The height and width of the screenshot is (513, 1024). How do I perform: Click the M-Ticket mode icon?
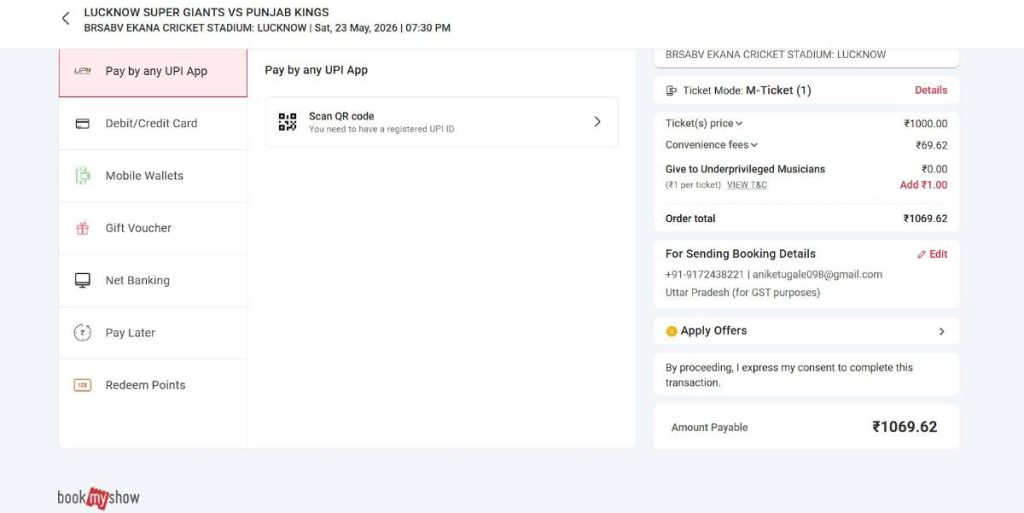point(671,91)
